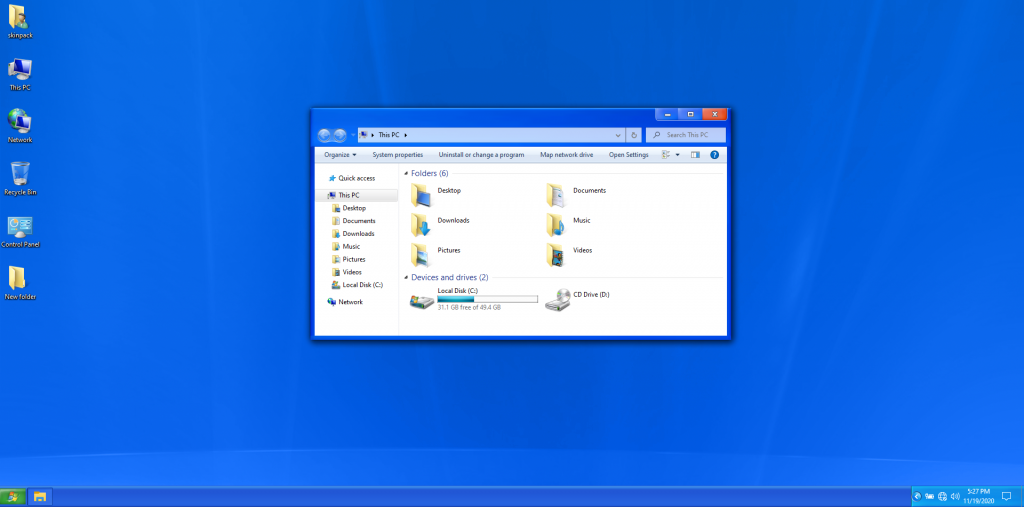Open the action center notifications panel

pos(1006,496)
